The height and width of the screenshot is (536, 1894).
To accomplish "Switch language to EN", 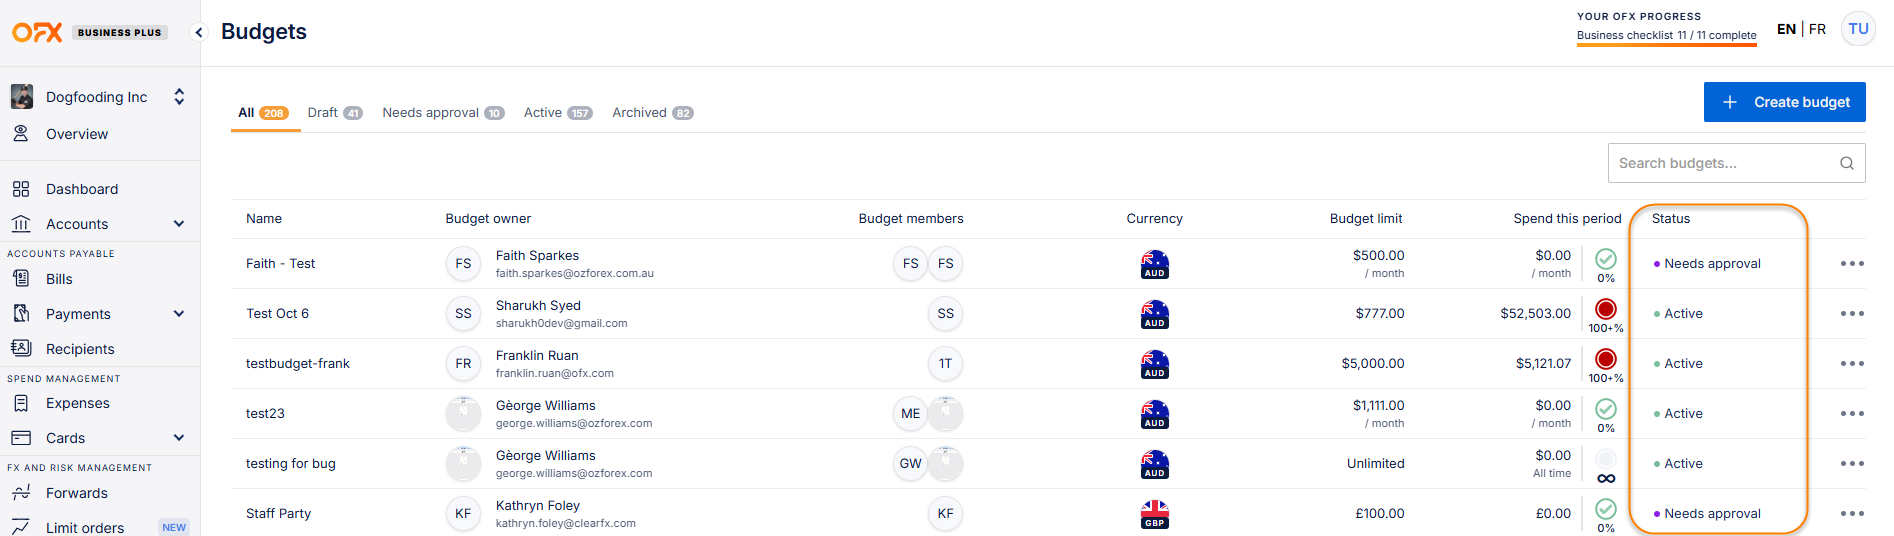I will (x=1786, y=29).
